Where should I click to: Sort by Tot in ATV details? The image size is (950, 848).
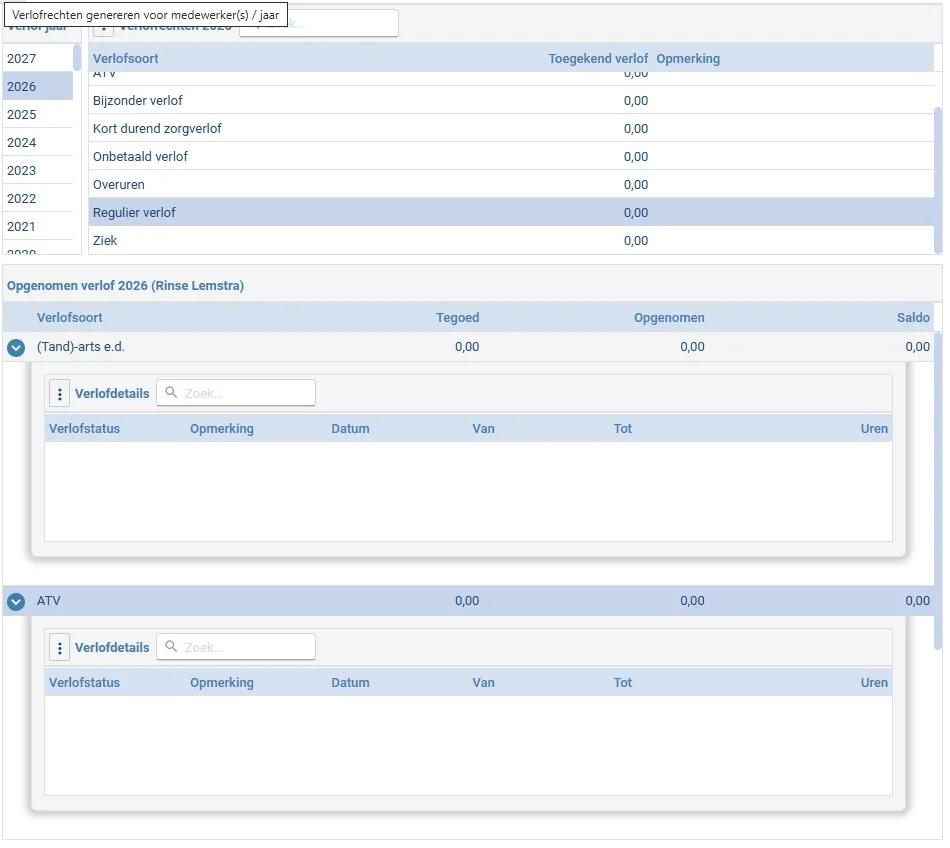pyautogui.click(x=623, y=683)
